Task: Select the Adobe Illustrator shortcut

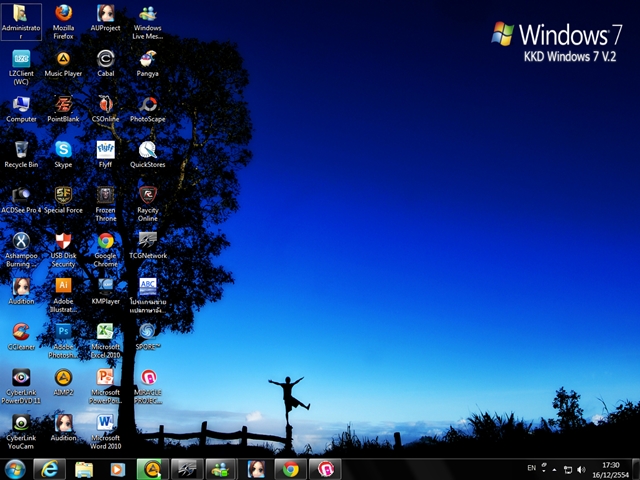Action: tap(63, 296)
